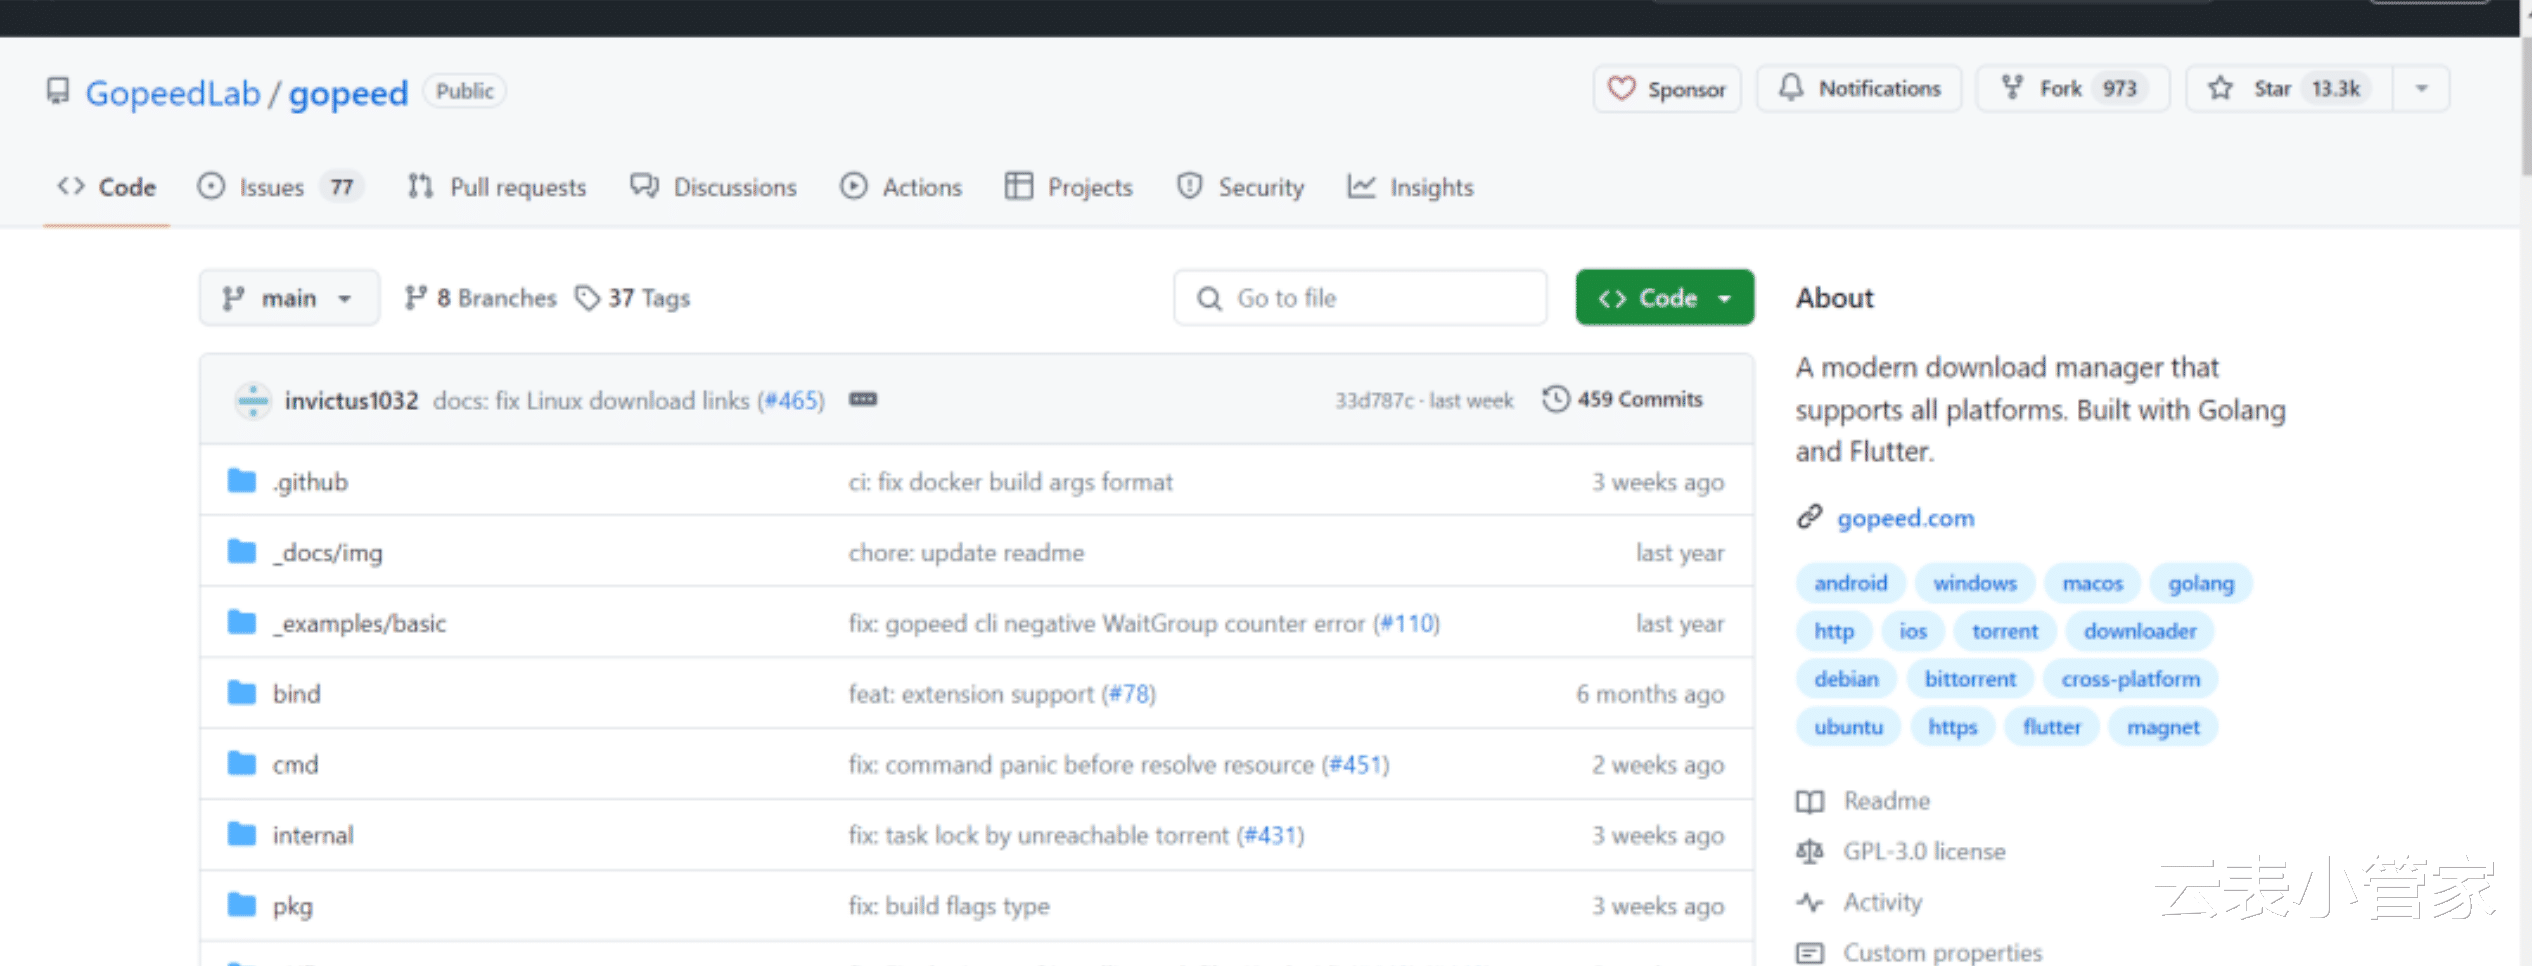Click the Sponsor heart icon
Screen dimensions: 2532x966
click(1621, 89)
